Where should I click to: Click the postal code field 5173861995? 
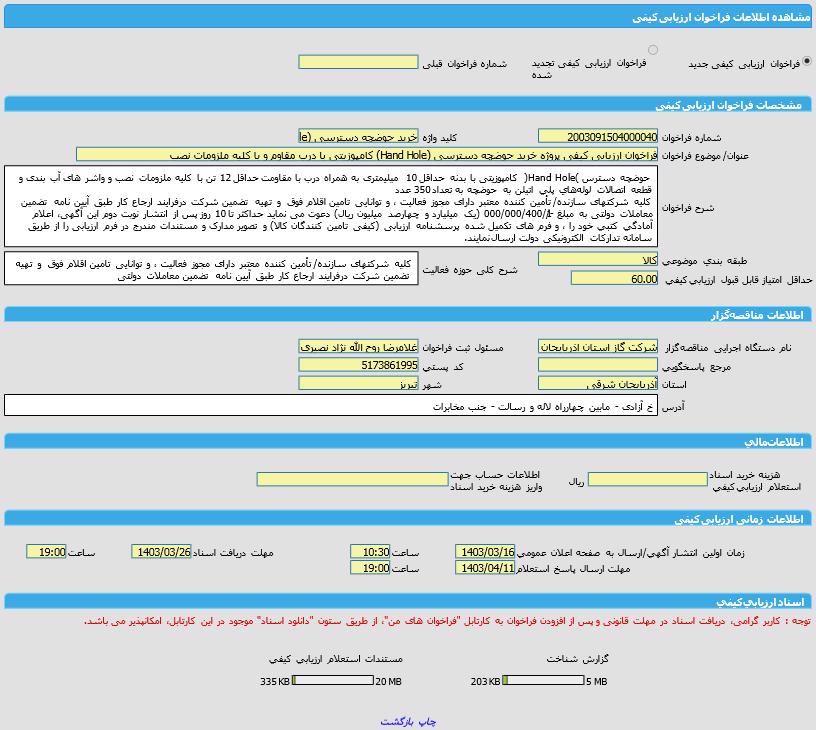coord(358,366)
